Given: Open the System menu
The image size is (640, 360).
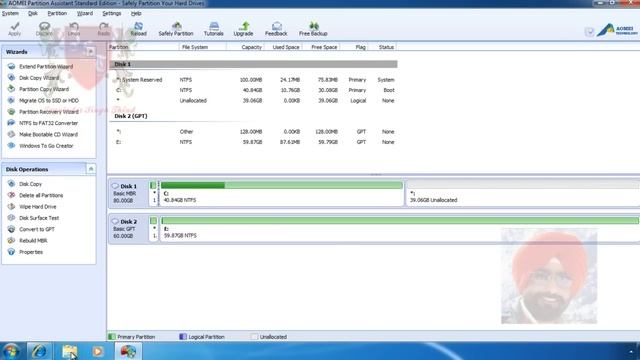Looking at the screenshot, I should pyautogui.click(x=10, y=13).
